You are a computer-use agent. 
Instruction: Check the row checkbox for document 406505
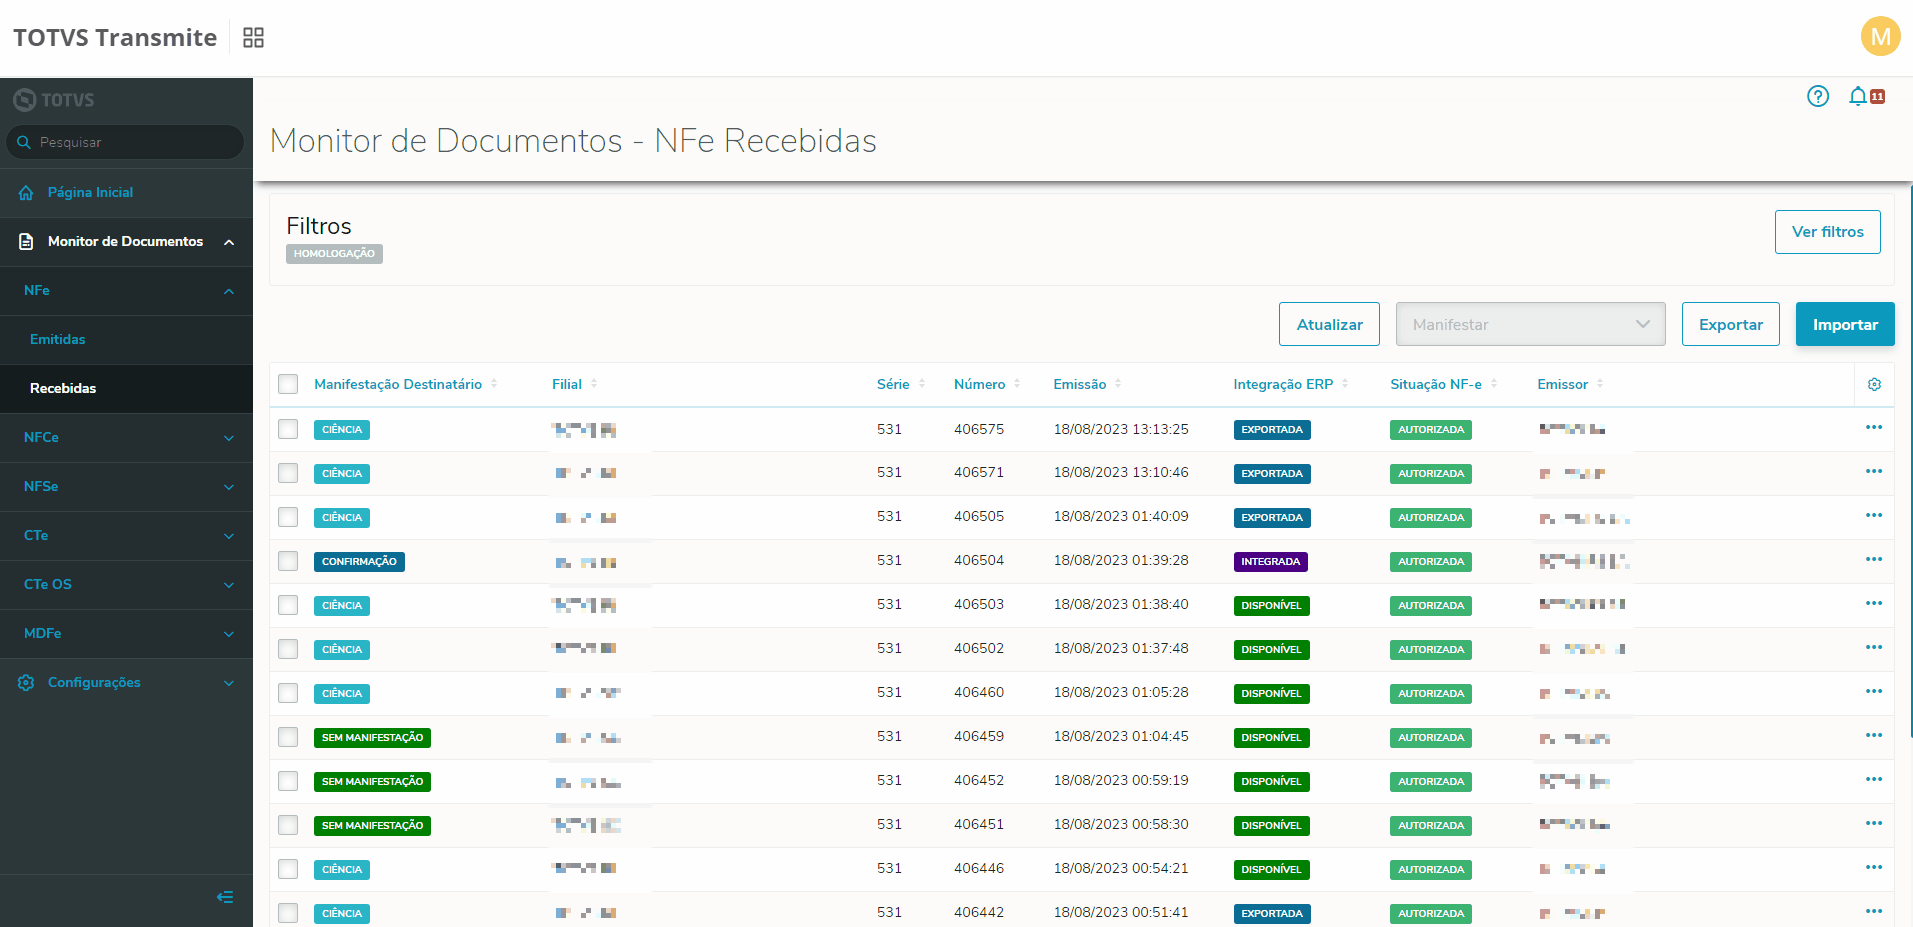tap(288, 517)
